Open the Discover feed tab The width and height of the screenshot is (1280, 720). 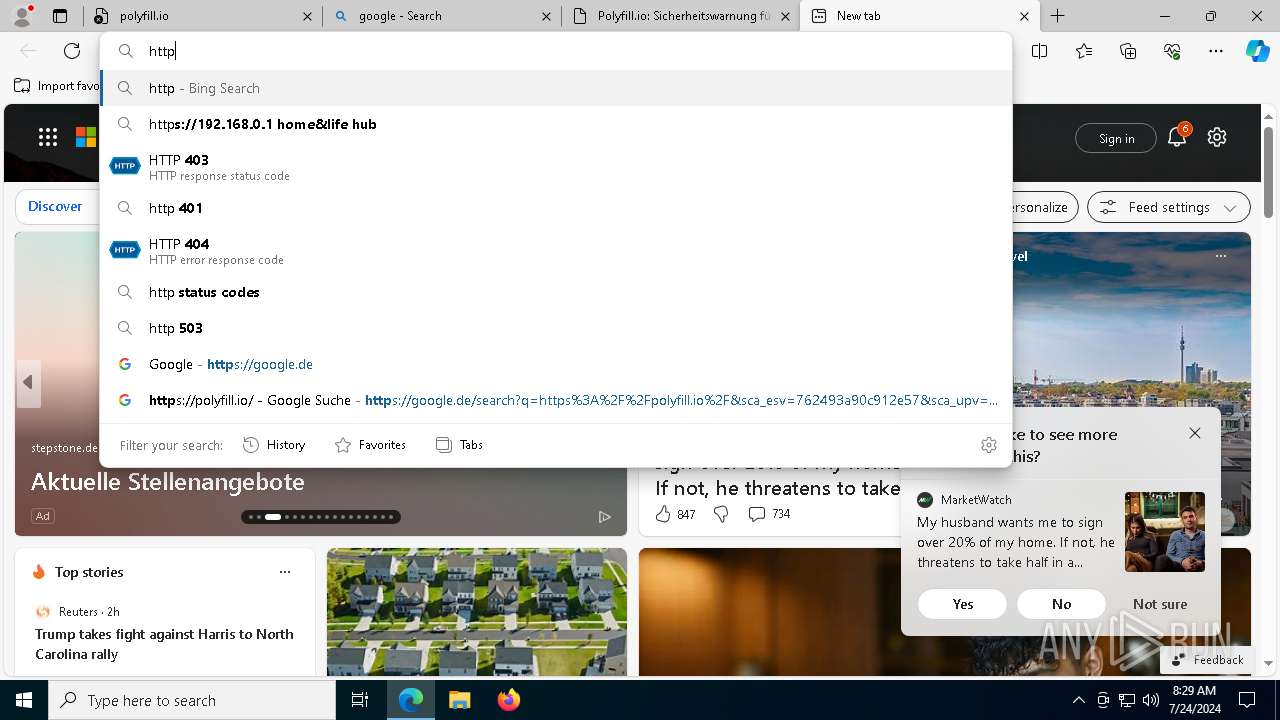(x=55, y=206)
